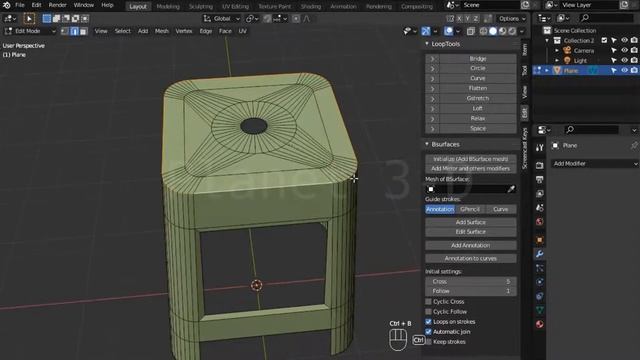The image size is (640, 360).
Task: Collapse Bsurfaces panel
Action: point(427,144)
